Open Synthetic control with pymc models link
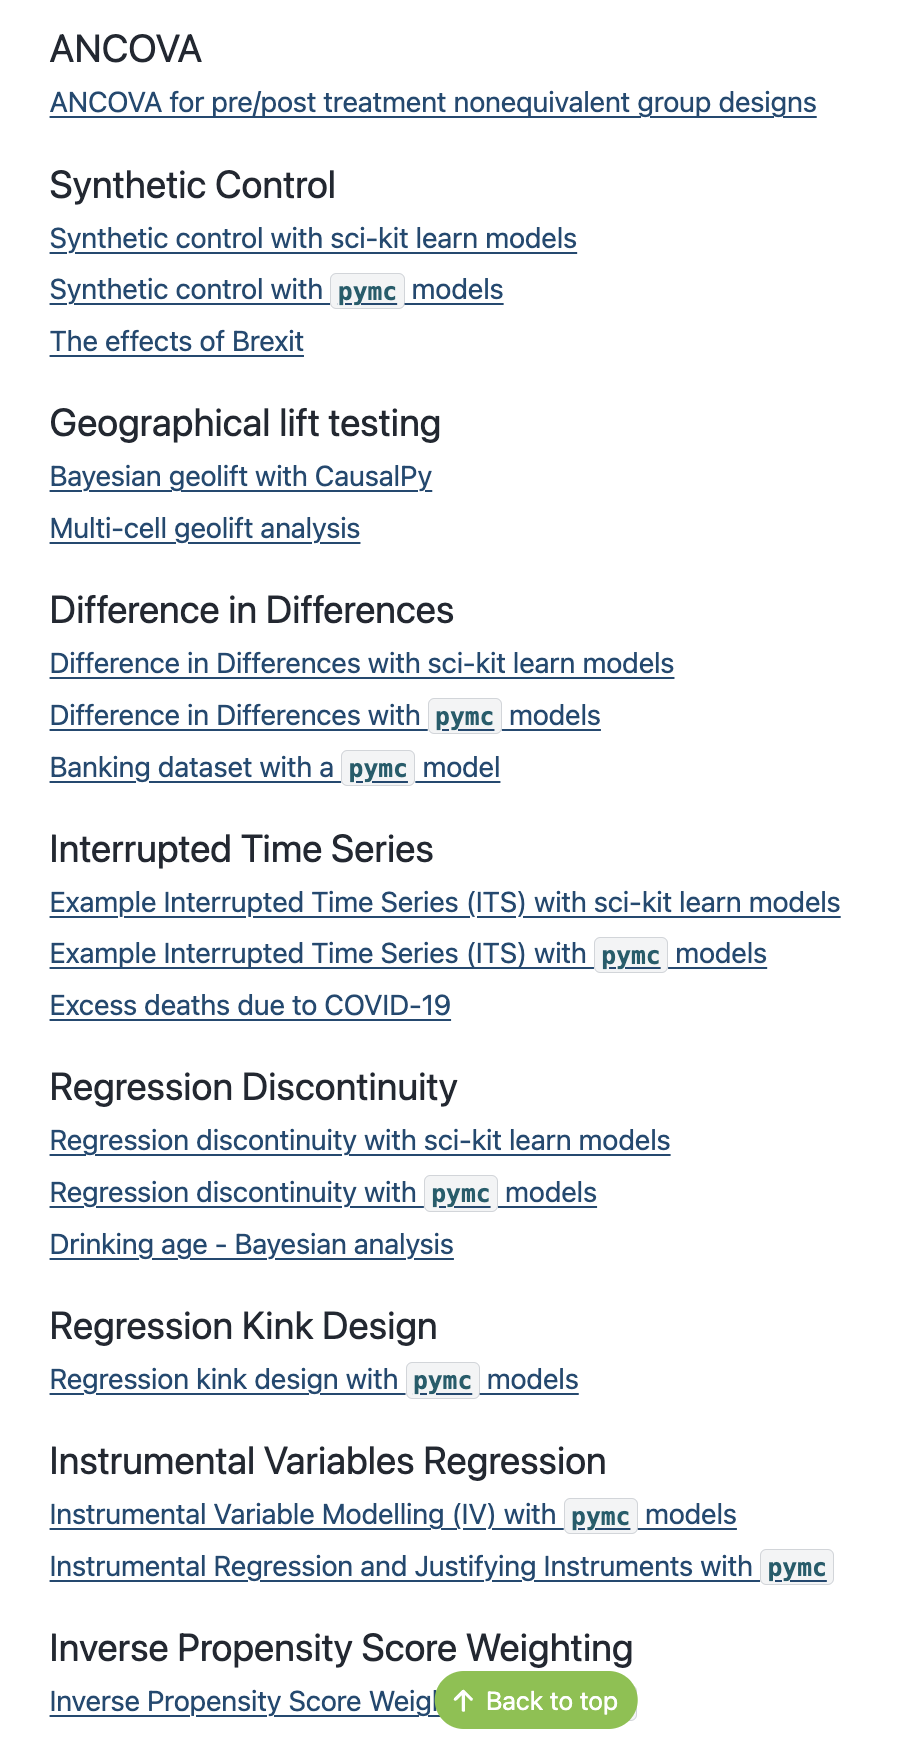The width and height of the screenshot is (898, 1744). pyautogui.click(x=276, y=290)
